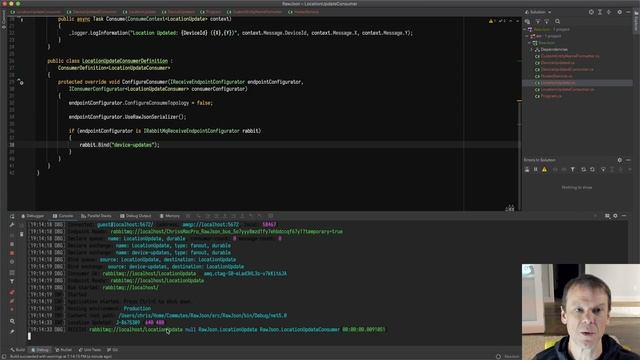Click the rabbit.Bind("device-updates") code line
This screenshot has width=640, height=360.
(x=120, y=145)
